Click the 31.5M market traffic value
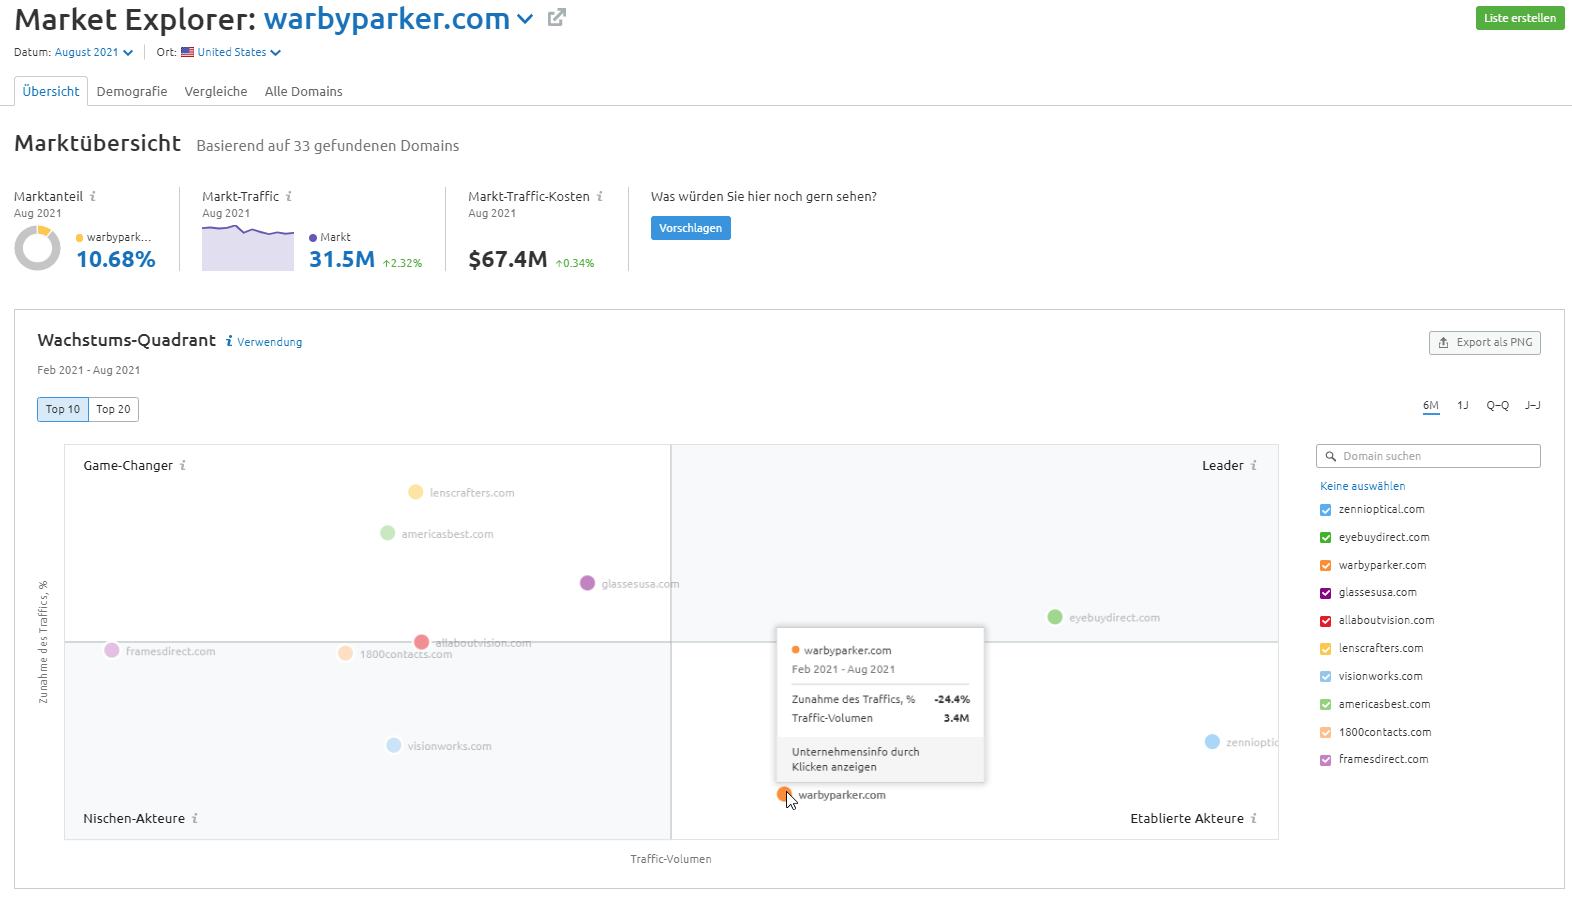Image resolution: width=1572 pixels, height=897 pixels. click(342, 260)
